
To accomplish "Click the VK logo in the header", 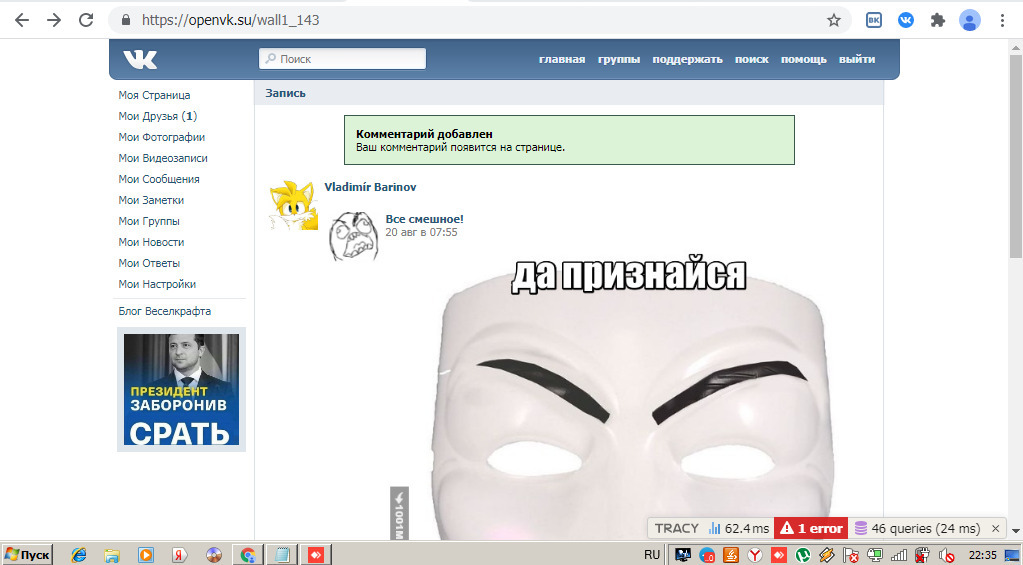I will coord(140,59).
